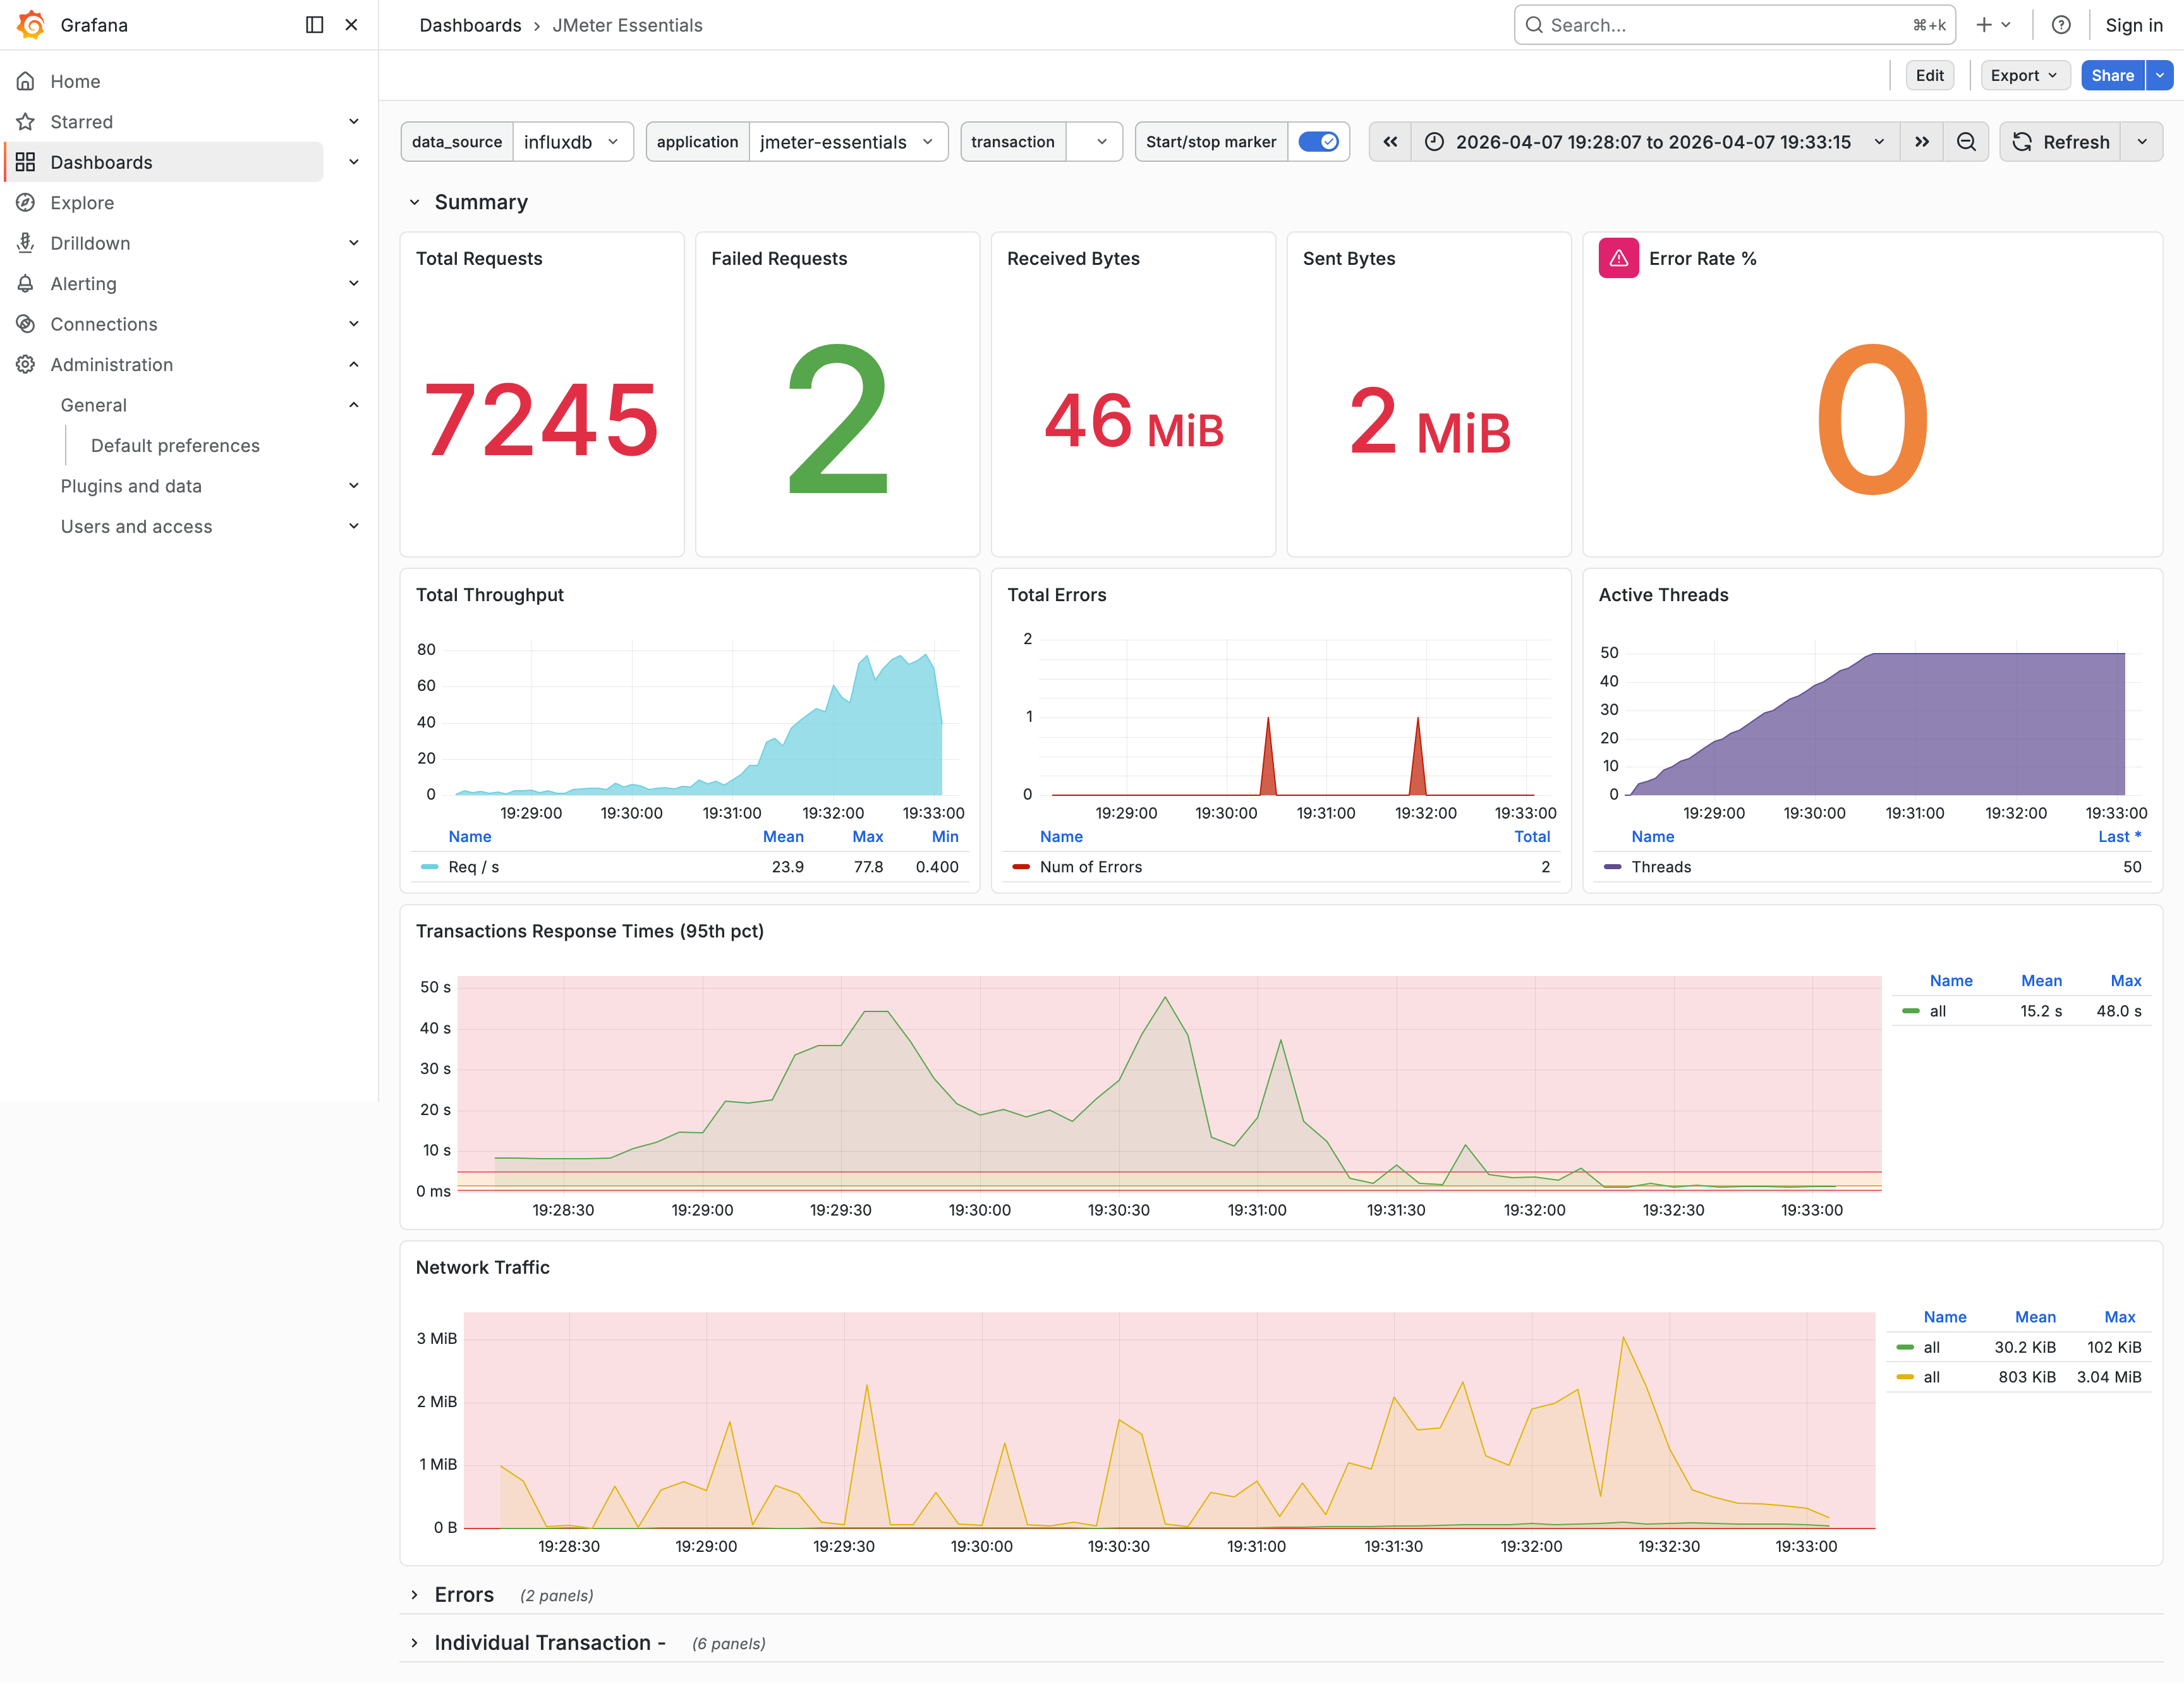Toggle Num of Errors legend series
2184x1684 pixels.
(x=1090, y=867)
